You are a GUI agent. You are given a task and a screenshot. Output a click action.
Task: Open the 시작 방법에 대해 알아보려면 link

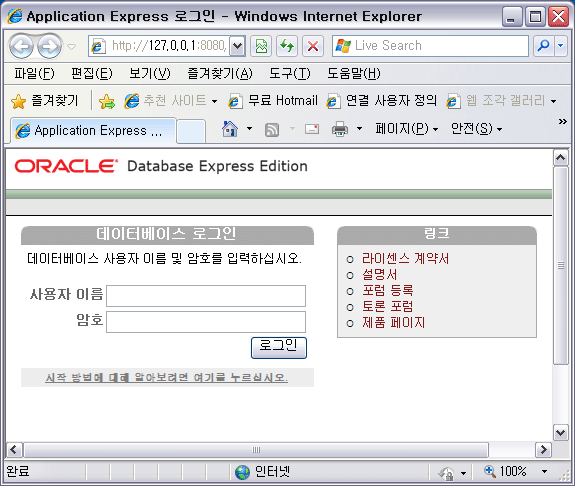click(x=166, y=377)
